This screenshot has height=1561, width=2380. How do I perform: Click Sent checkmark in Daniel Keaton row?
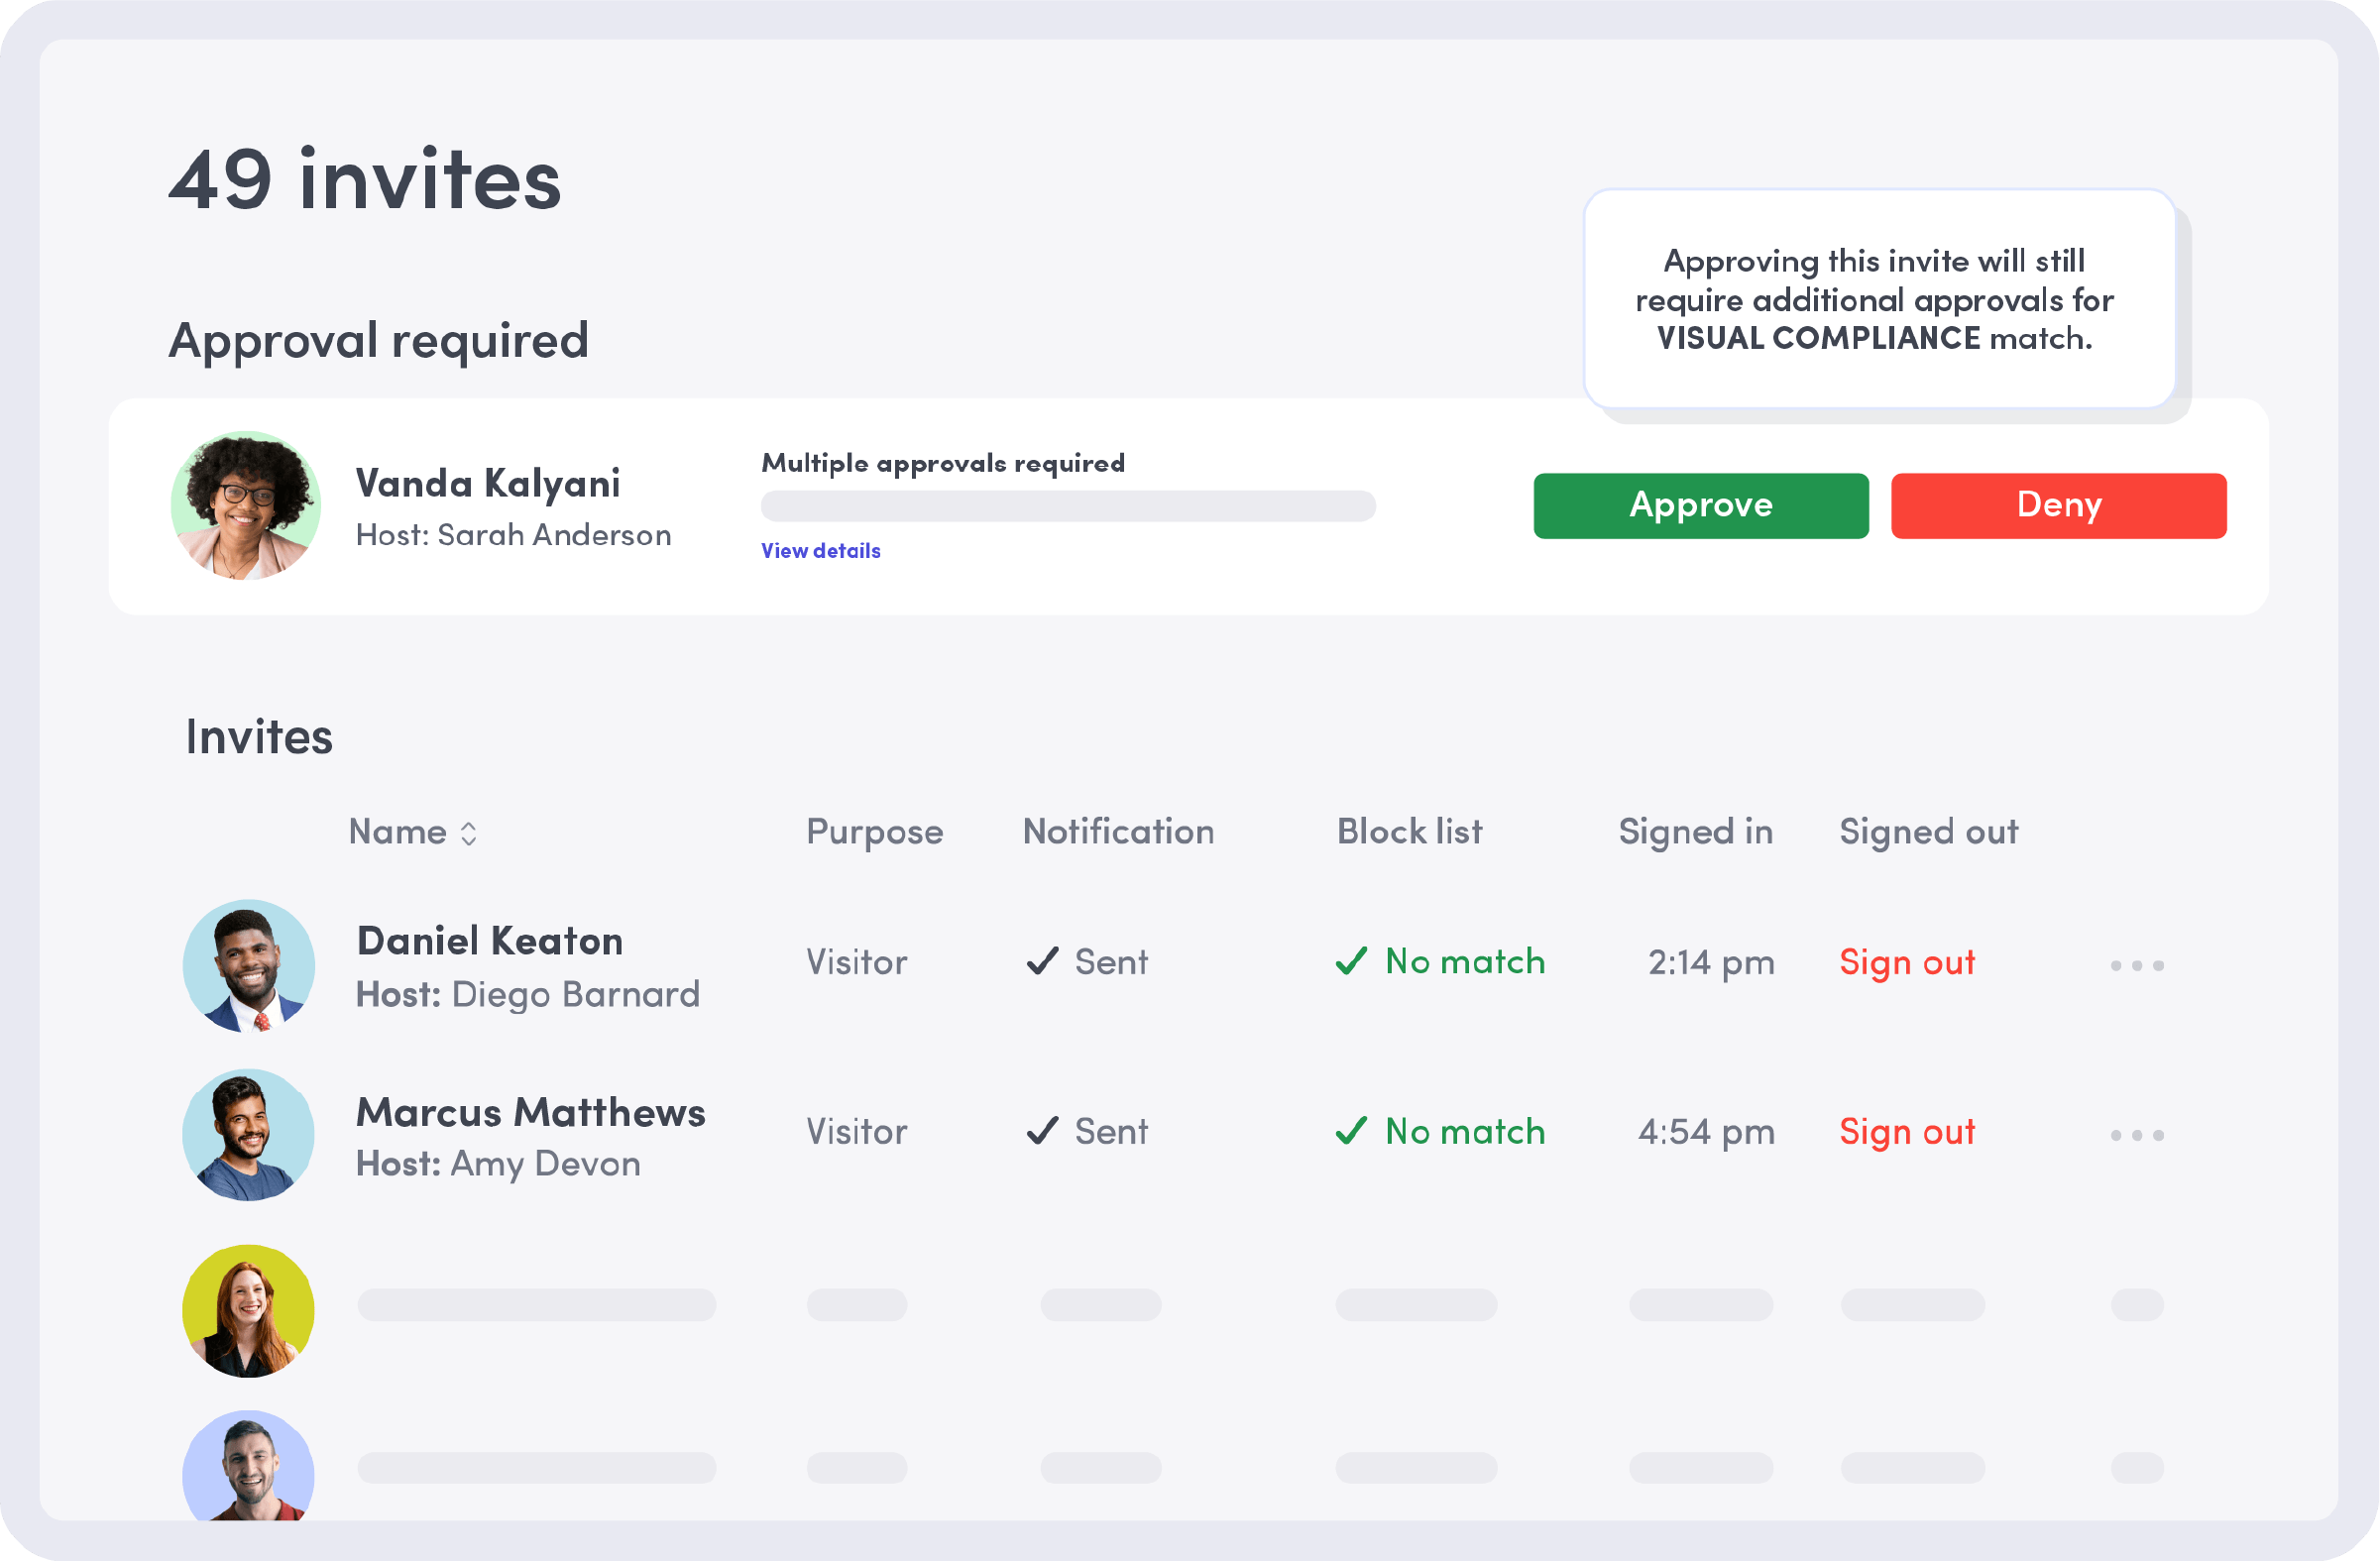point(1042,961)
